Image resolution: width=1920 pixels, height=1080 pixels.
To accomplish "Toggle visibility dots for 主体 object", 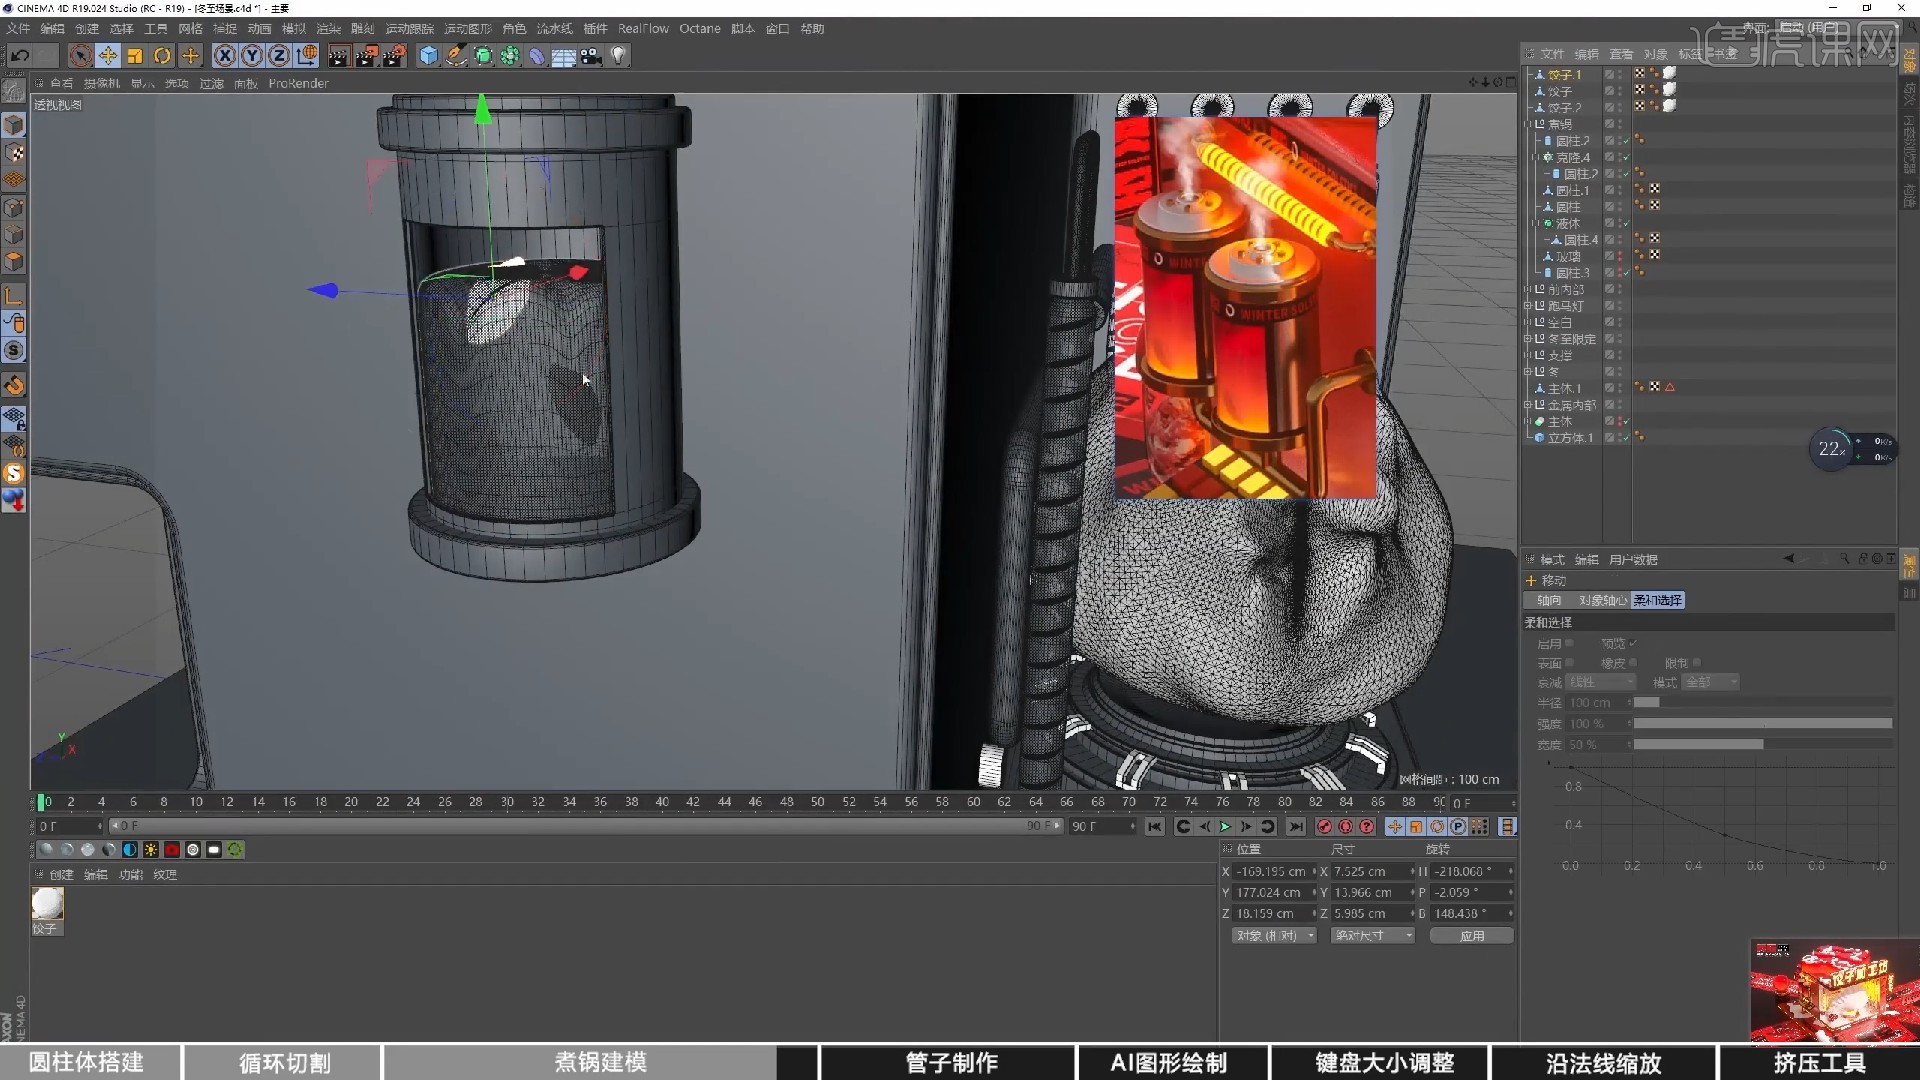I will coord(1619,422).
